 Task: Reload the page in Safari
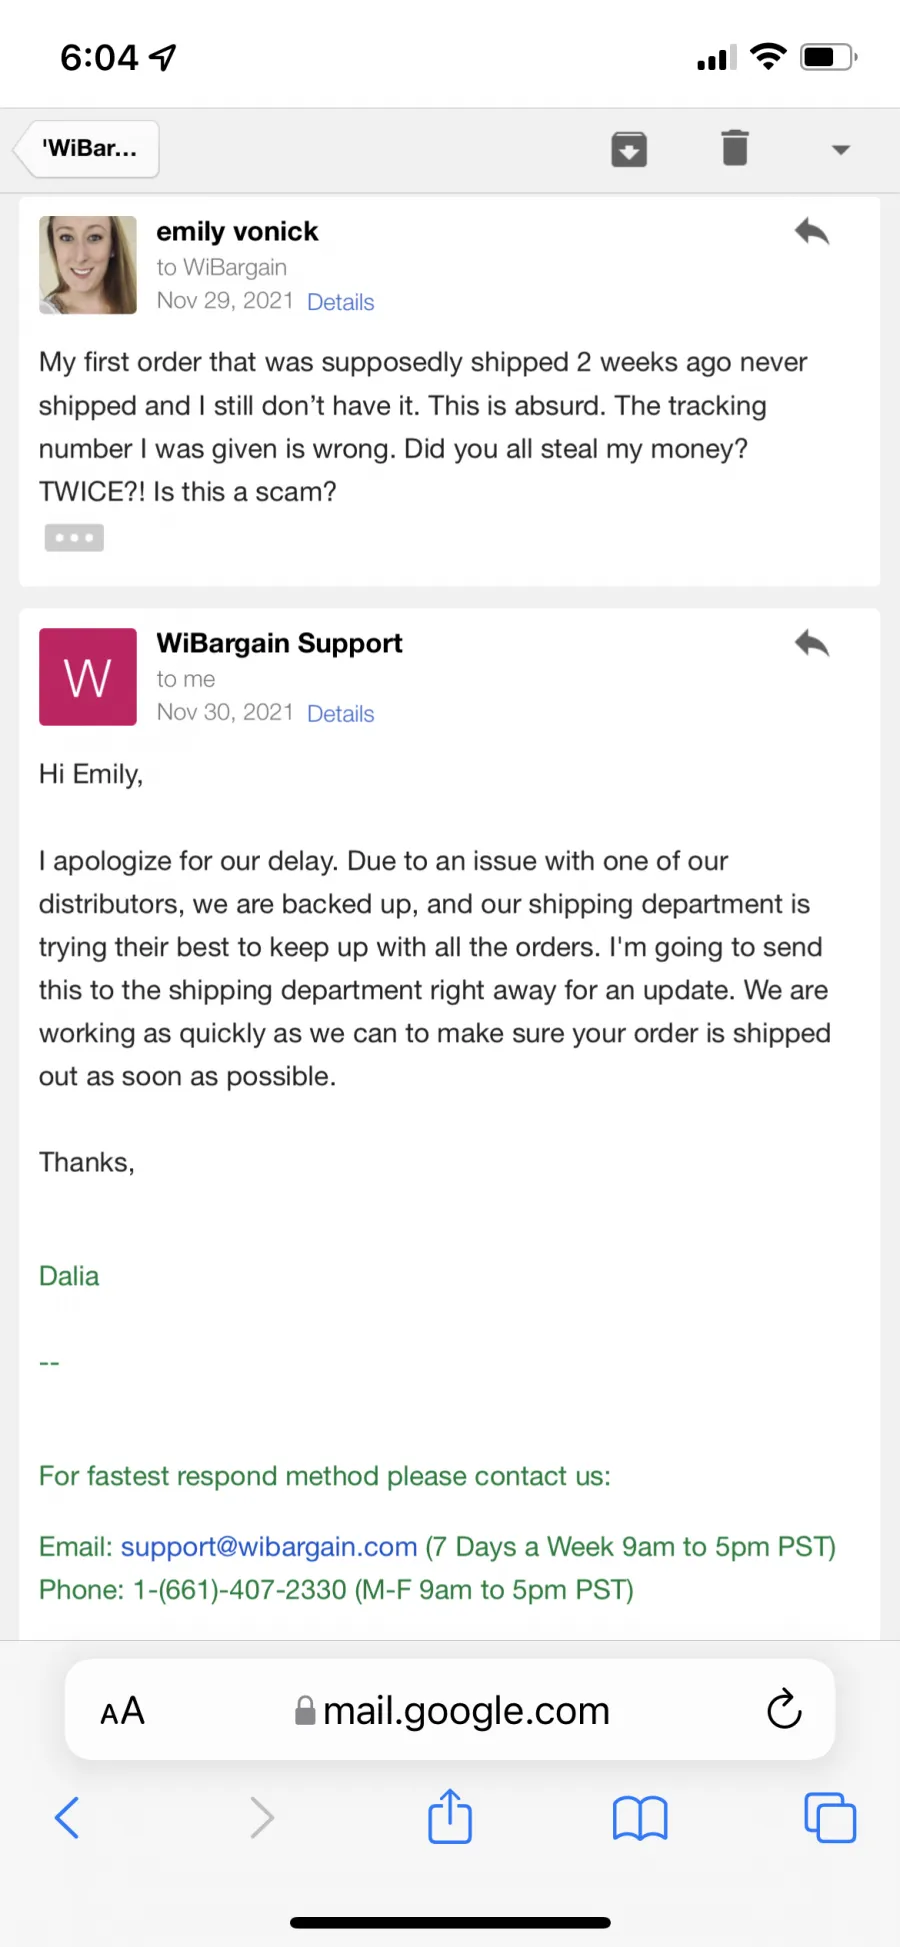[x=785, y=1709]
